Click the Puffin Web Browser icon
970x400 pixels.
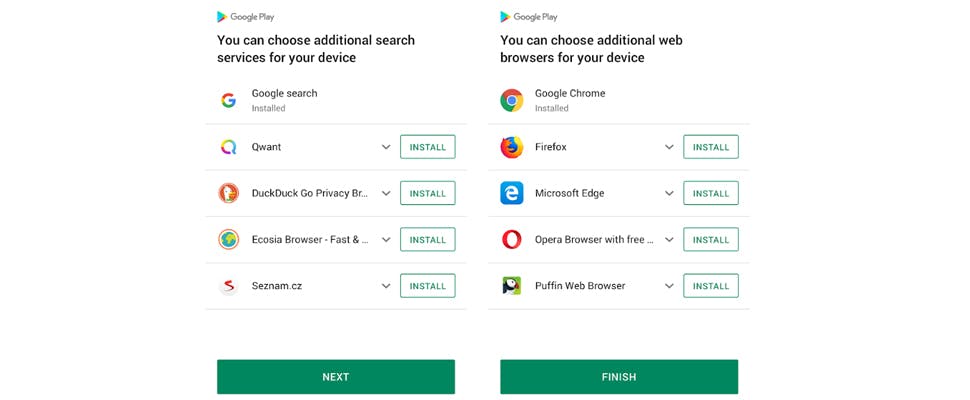(x=512, y=286)
